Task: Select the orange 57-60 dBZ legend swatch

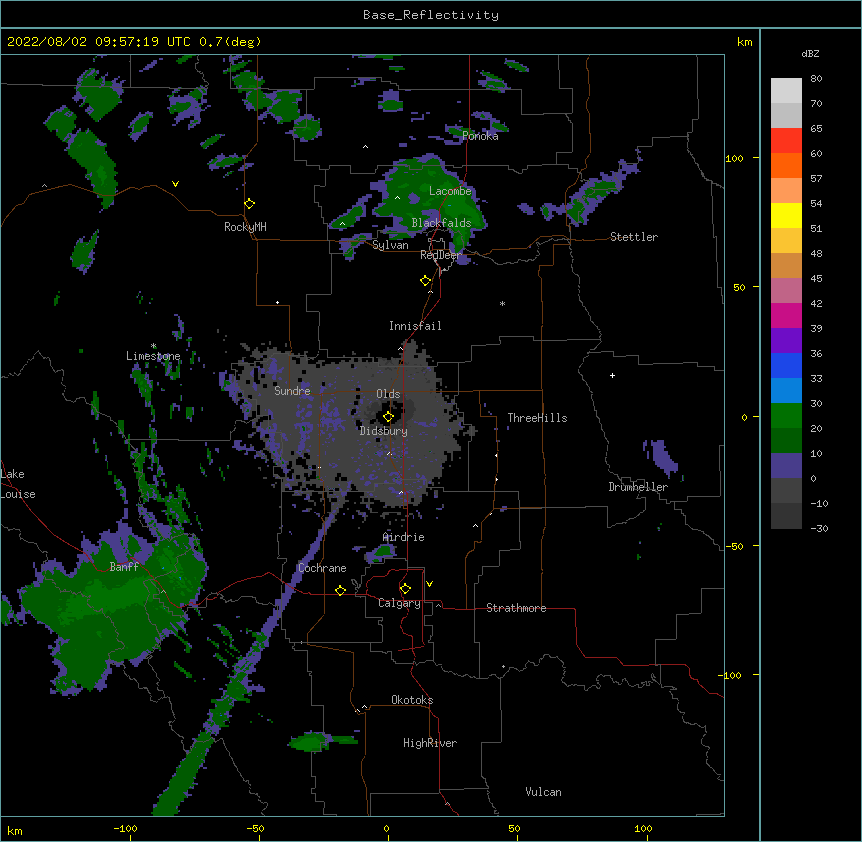Action: point(786,165)
